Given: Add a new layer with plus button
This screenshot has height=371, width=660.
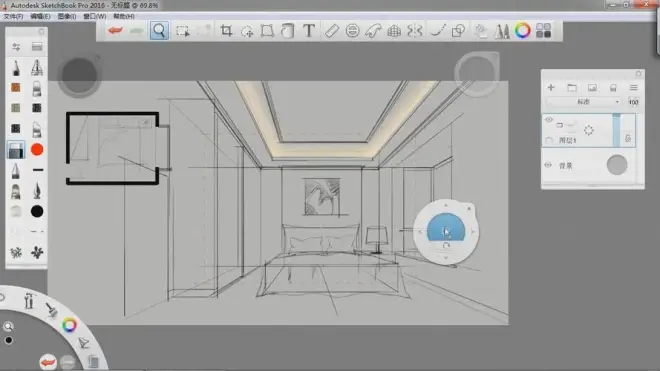Looking at the screenshot, I should 551,88.
